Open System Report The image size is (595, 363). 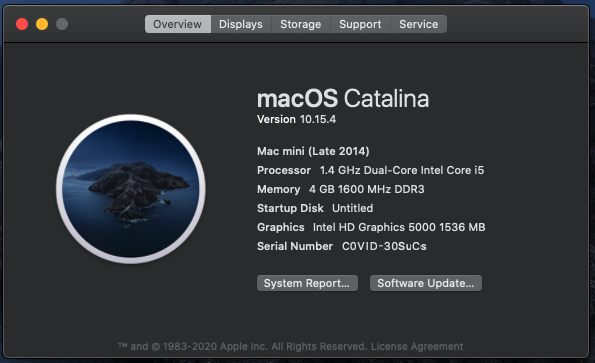(x=307, y=283)
